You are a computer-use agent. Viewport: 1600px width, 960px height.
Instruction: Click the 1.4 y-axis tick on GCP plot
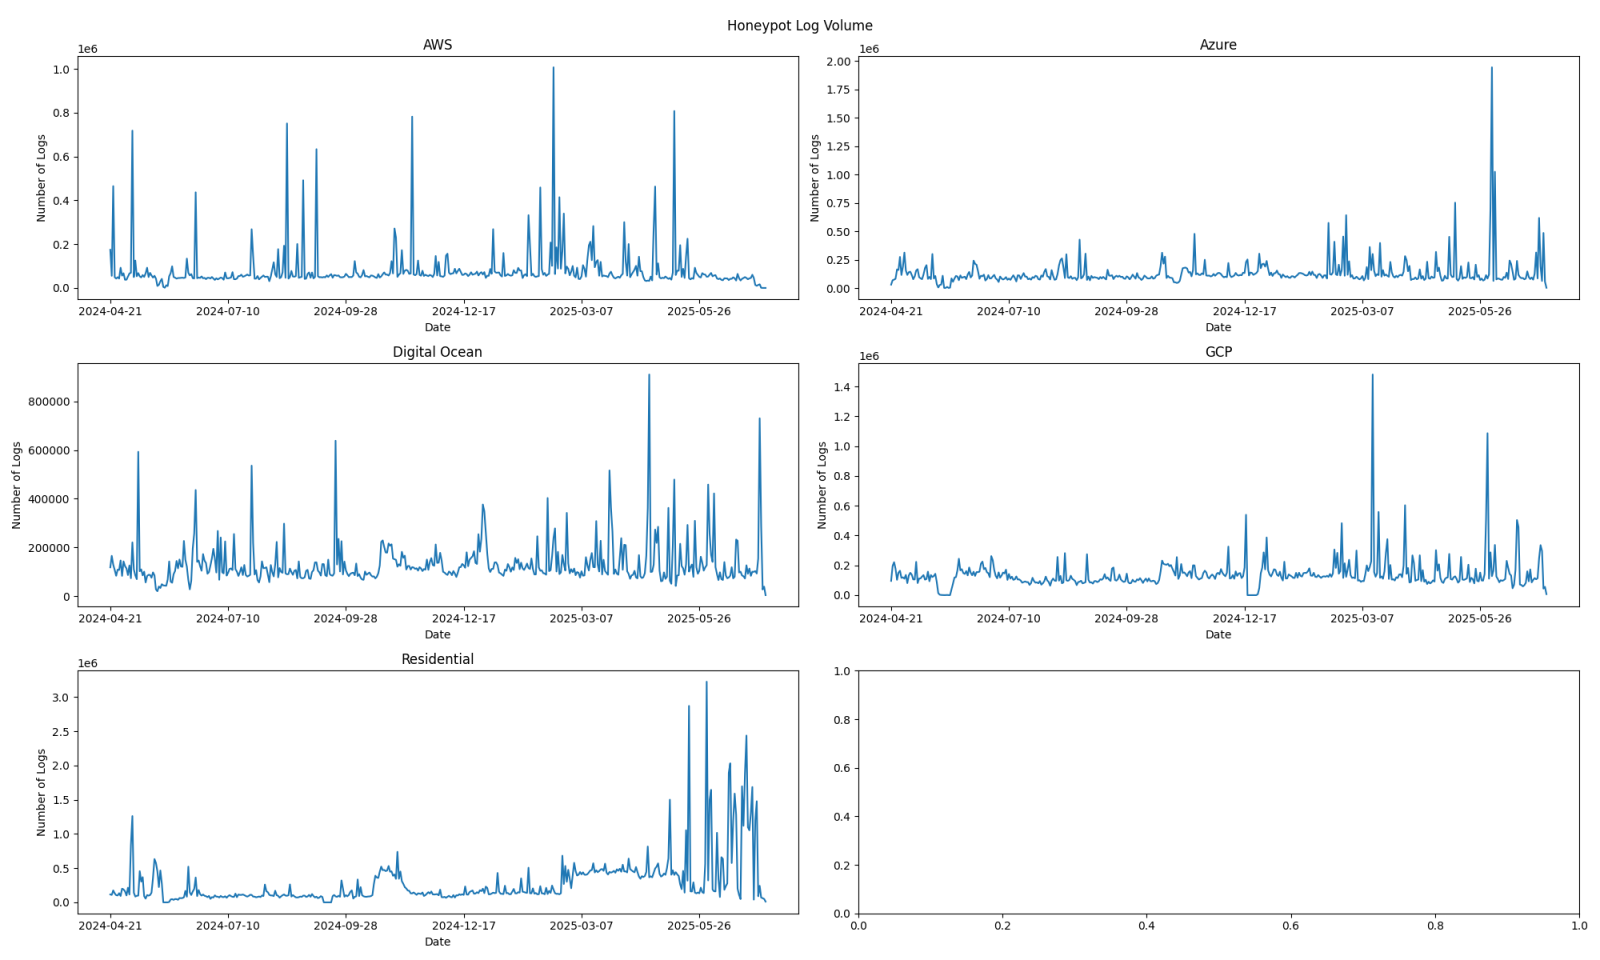tap(842, 387)
